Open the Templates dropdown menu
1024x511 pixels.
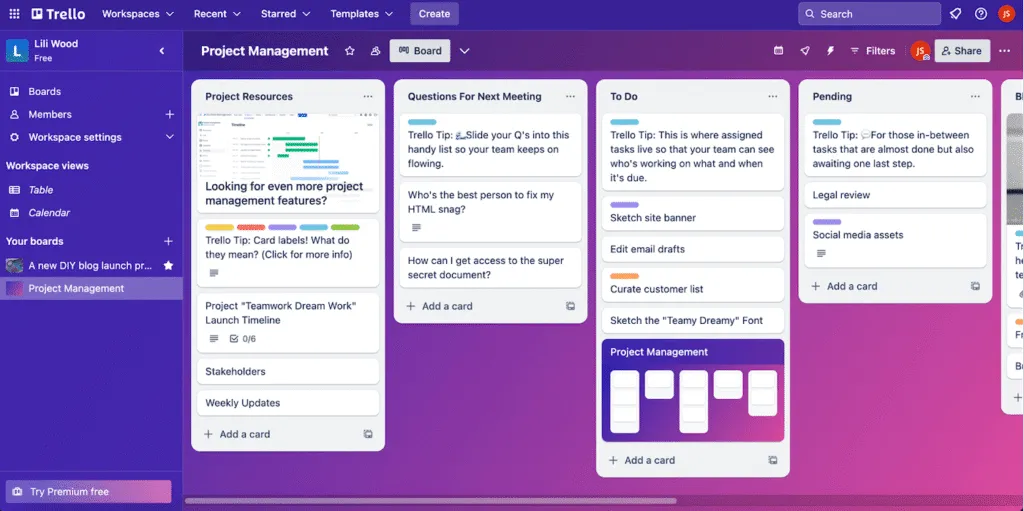click(362, 14)
